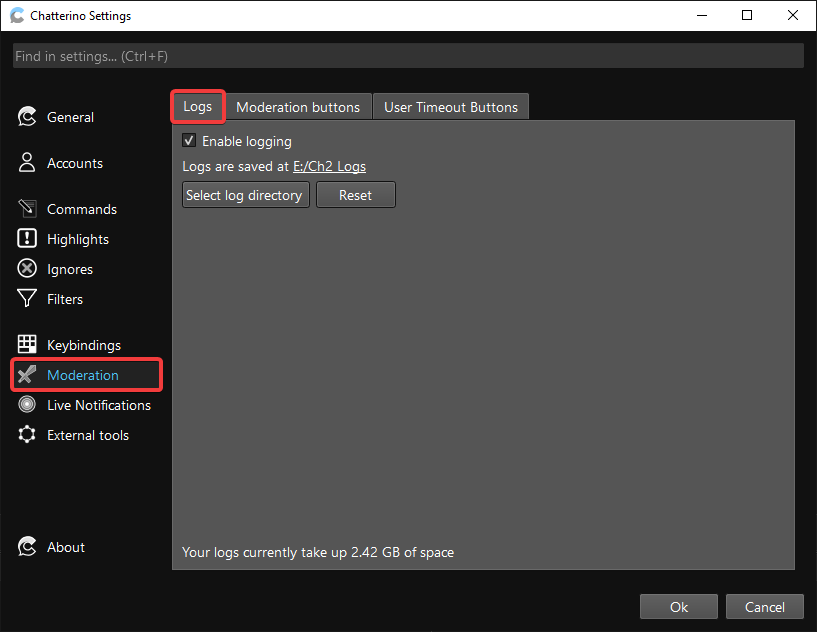Go to External tools settings

click(x=86, y=435)
